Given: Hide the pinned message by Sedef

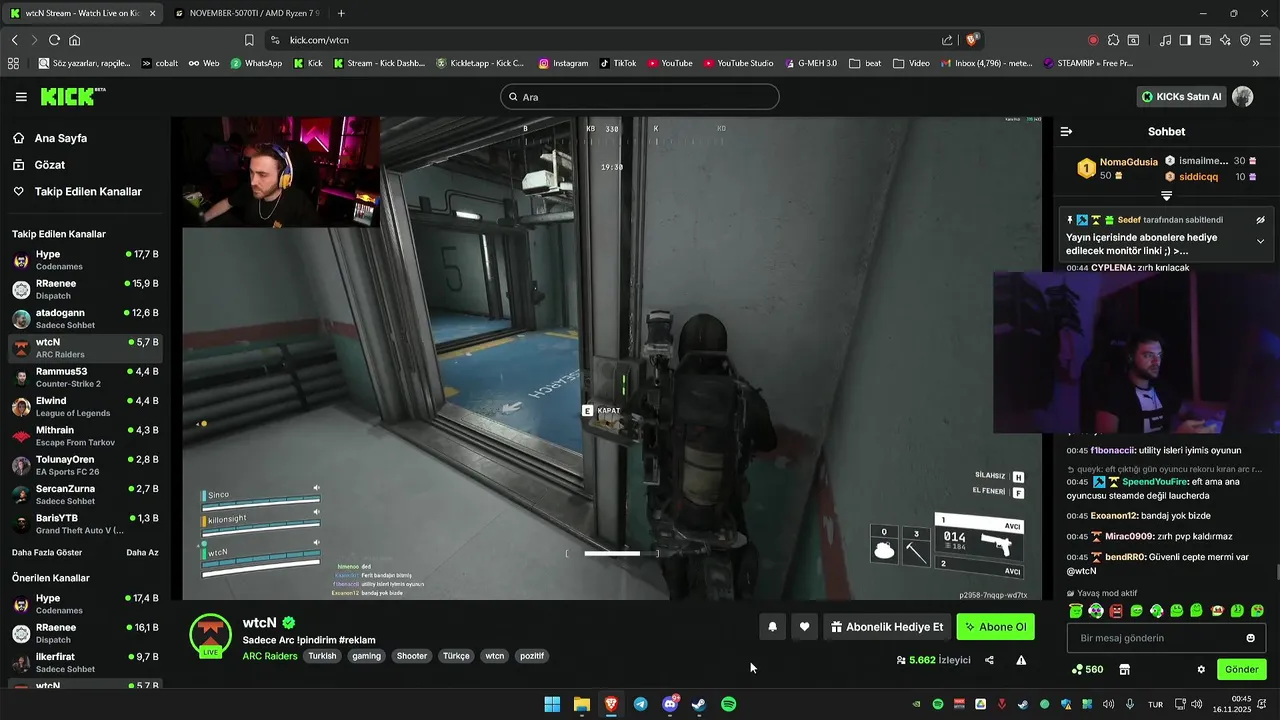Looking at the screenshot, I should (1260, 220).
